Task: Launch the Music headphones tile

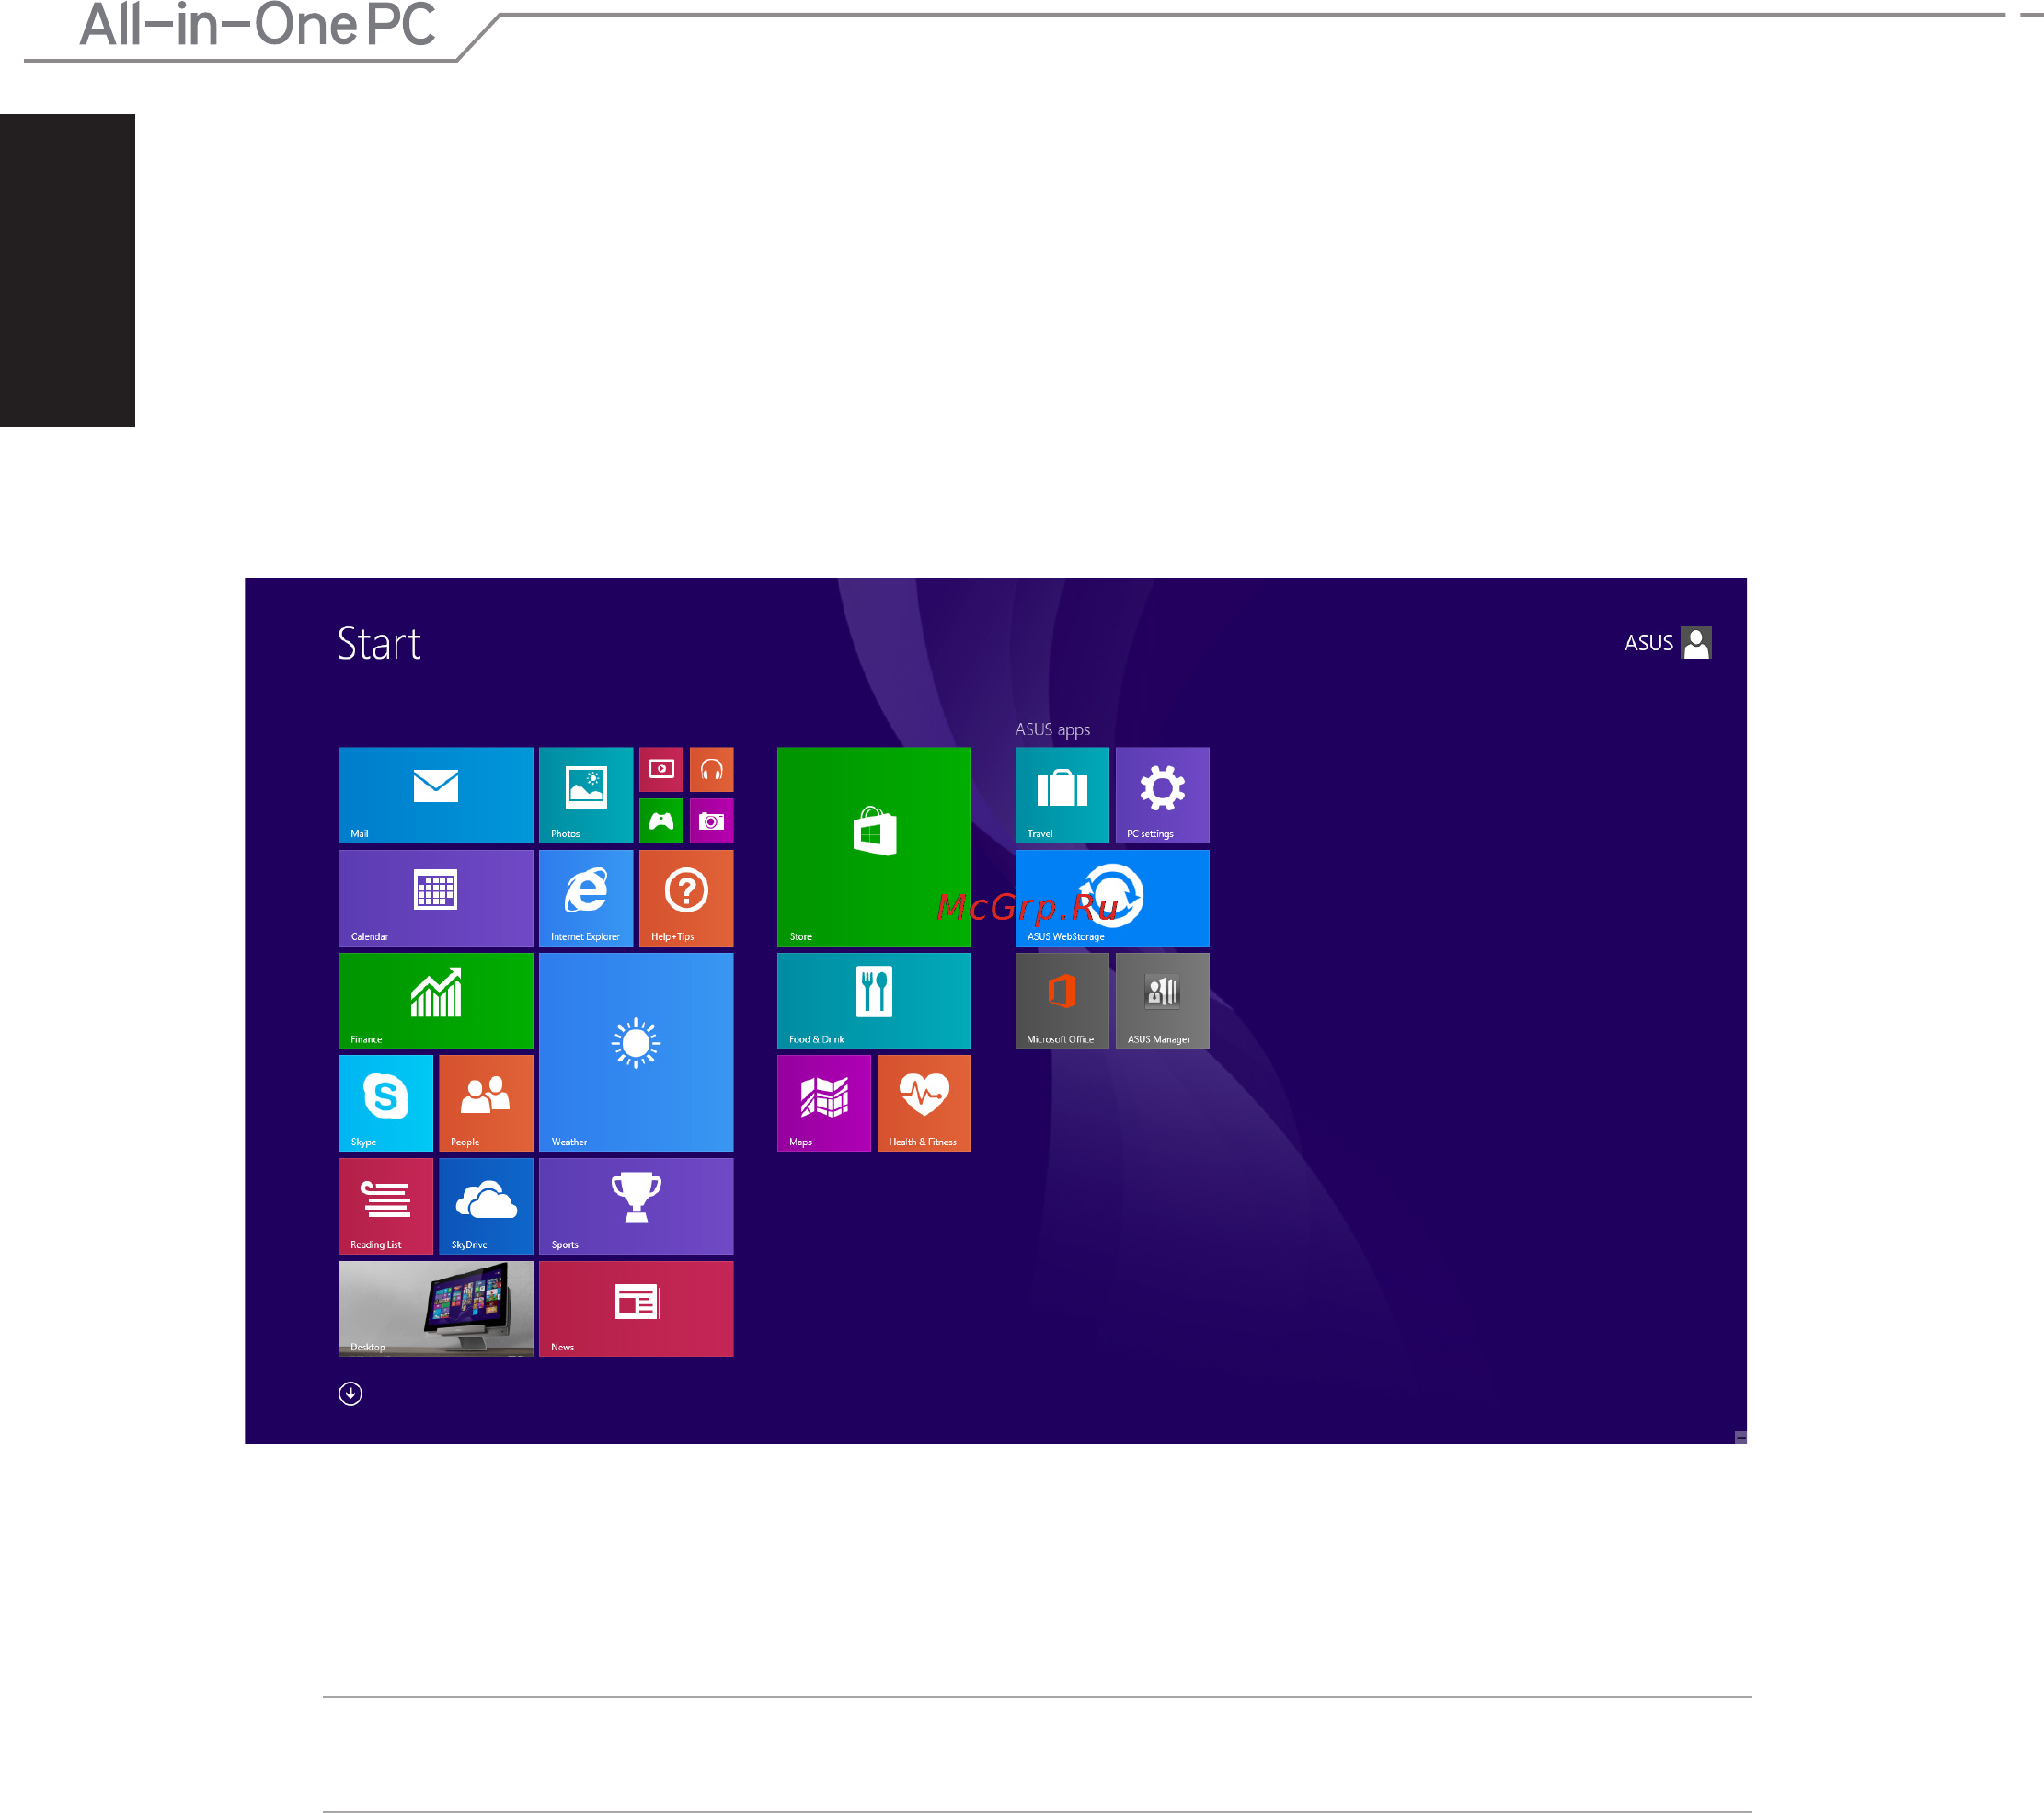Action: pyautogui.click(x=711, y=769)
